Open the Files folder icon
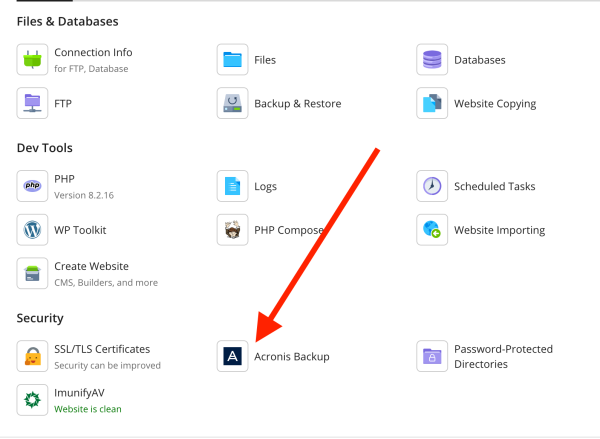Image resolution: width=600 pixels, height=439 pixels. pyautogui.click(x=233, y=59)
